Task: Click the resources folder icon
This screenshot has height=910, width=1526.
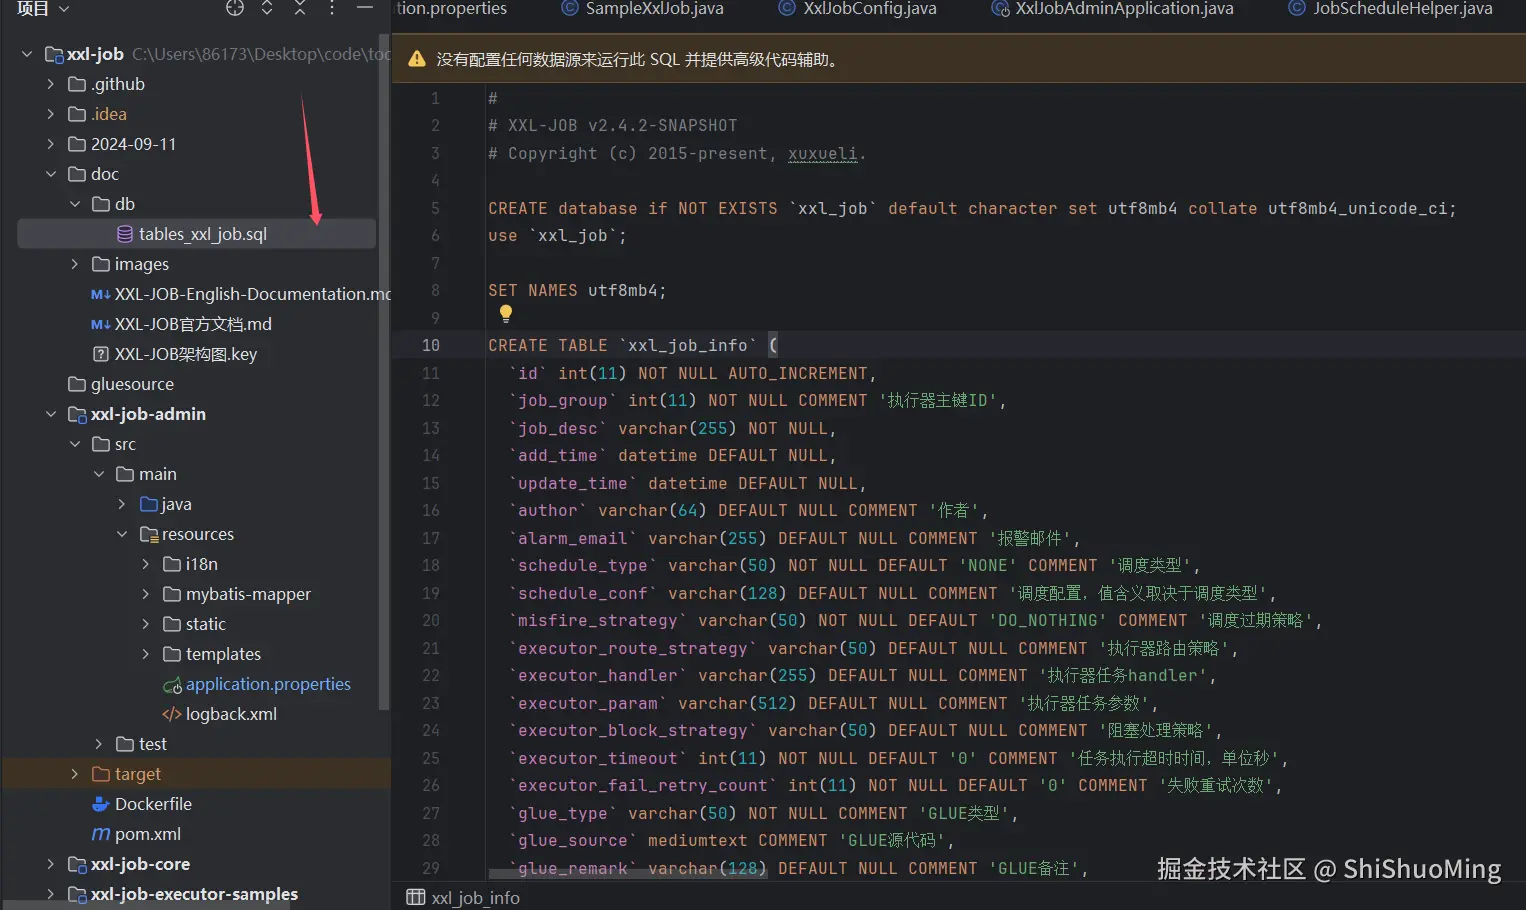Action: pyautogui.click(x=149, y=534)
